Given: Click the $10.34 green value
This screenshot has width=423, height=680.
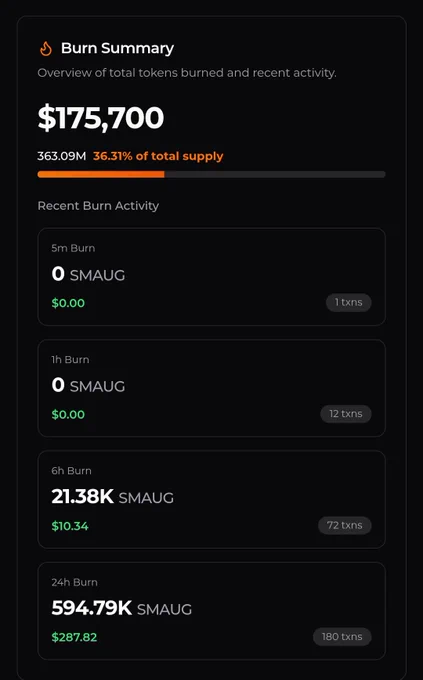Looking at the screenshot, I should pyautogui.click(x=70, y=526).
